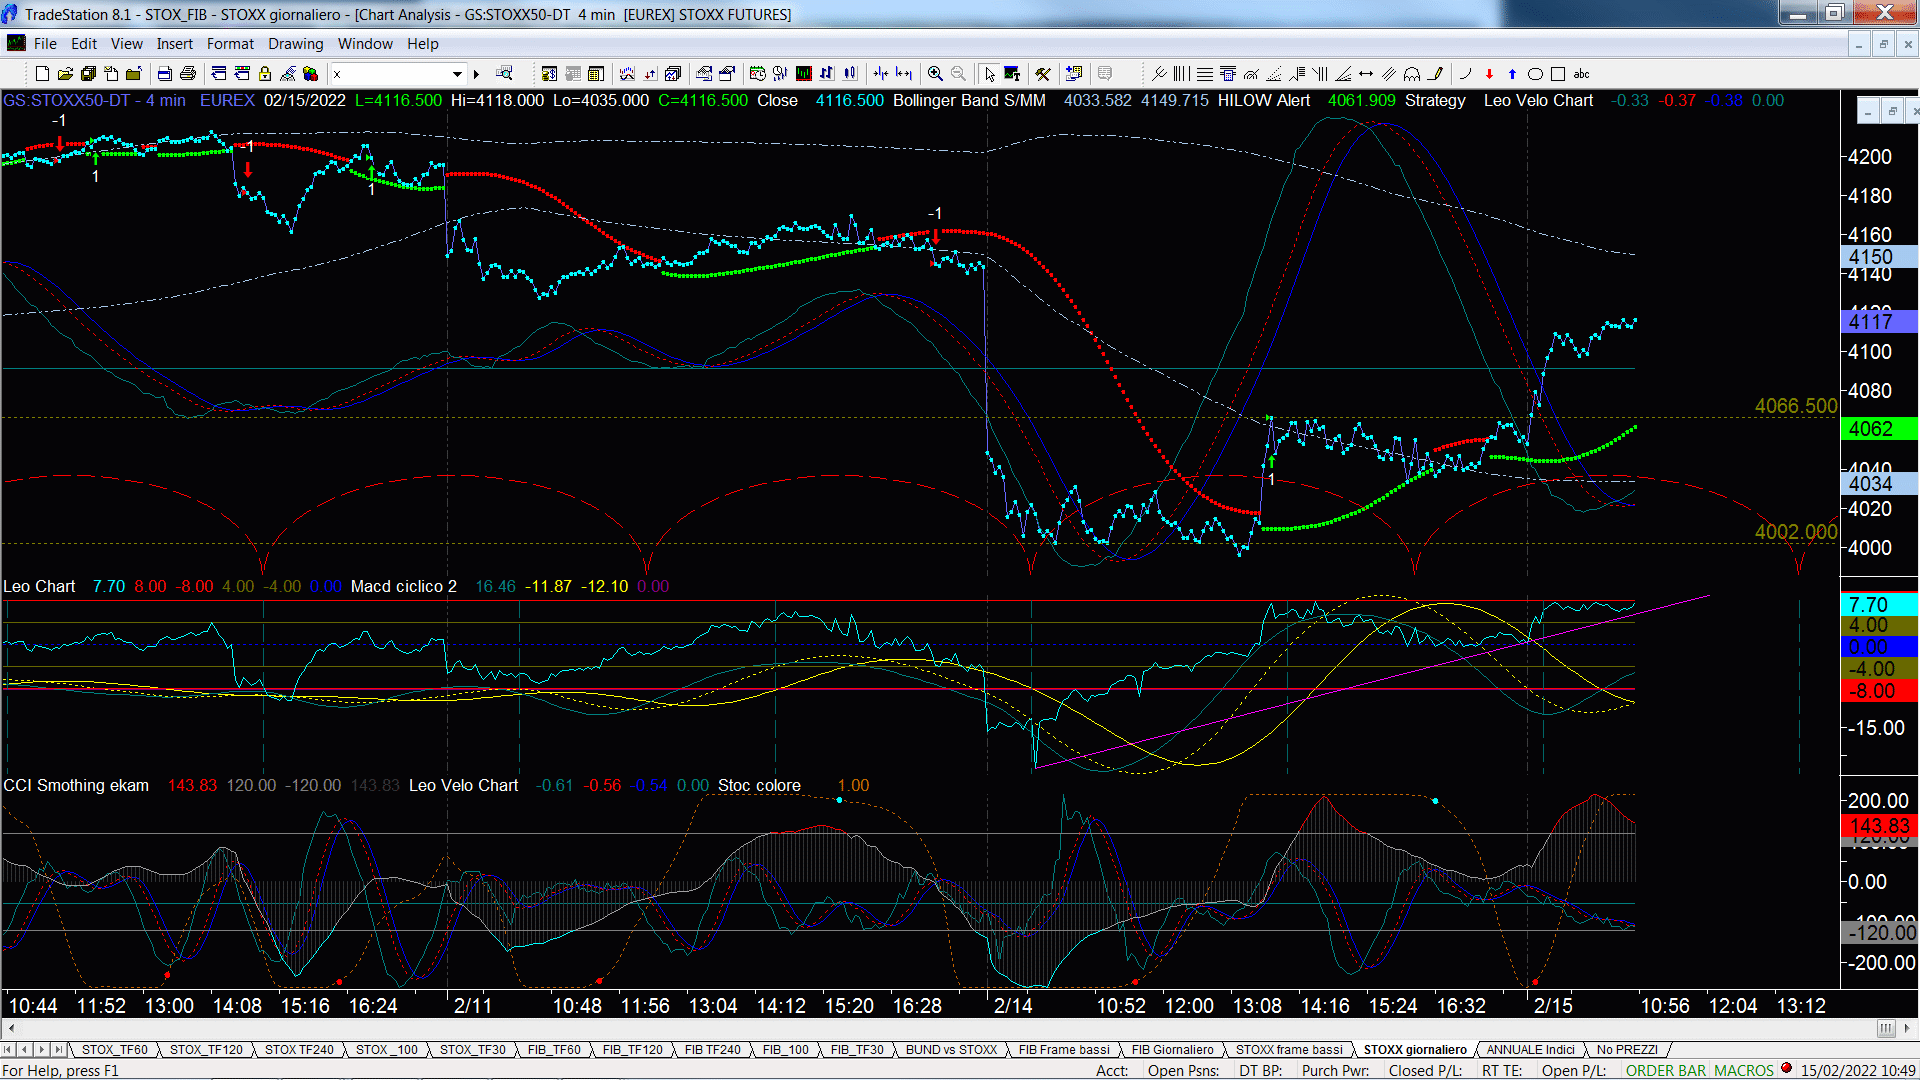Click the parallel diagonal lines drawing tool

pyautogui.click(x=1389, y=74)
